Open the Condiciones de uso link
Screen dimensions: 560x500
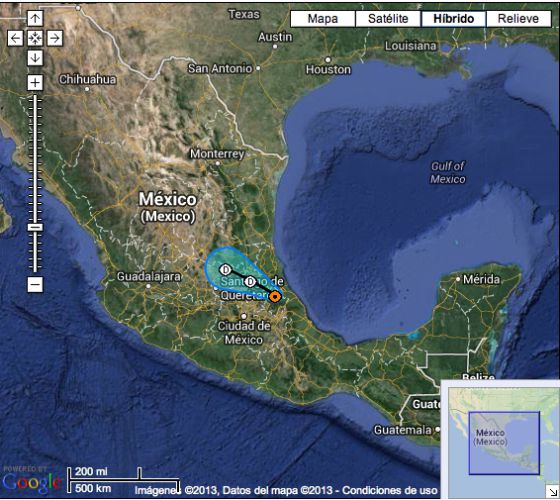point(390,490)
